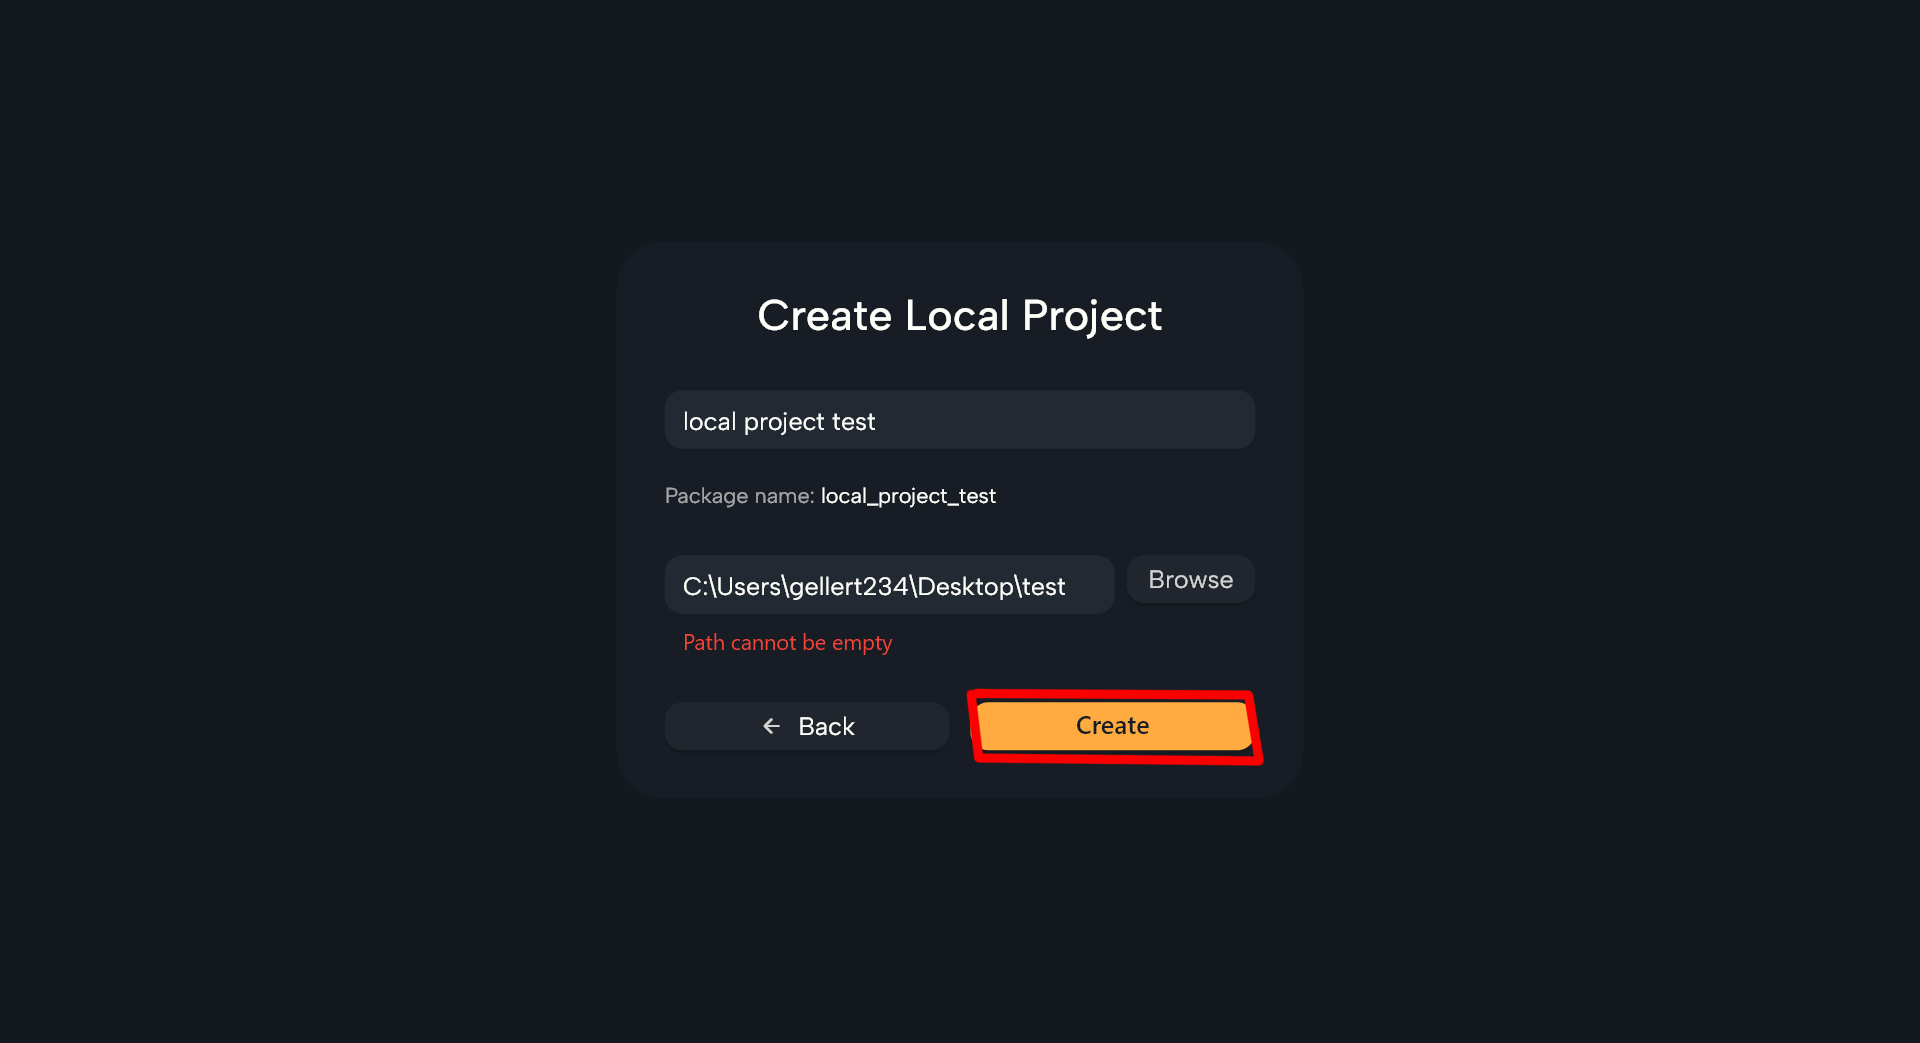Click the 'Create Local Project' heading
1920x1043 pixels.
coord(960,316)
